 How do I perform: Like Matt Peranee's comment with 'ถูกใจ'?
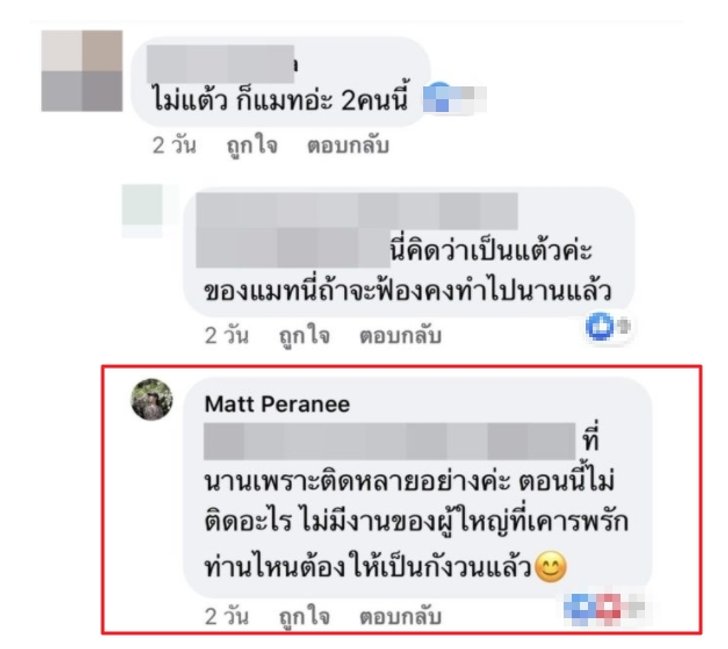tap(304, 617)
